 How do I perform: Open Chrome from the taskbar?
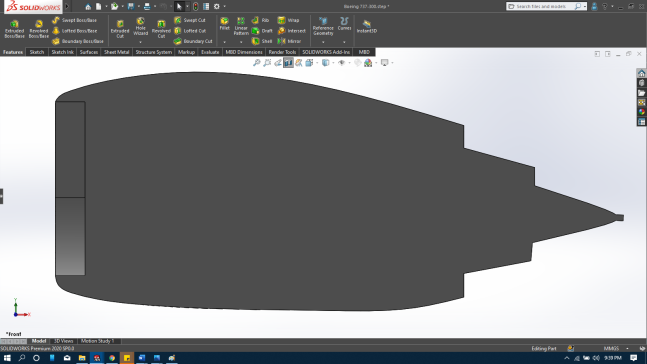[x=112, y=358]
